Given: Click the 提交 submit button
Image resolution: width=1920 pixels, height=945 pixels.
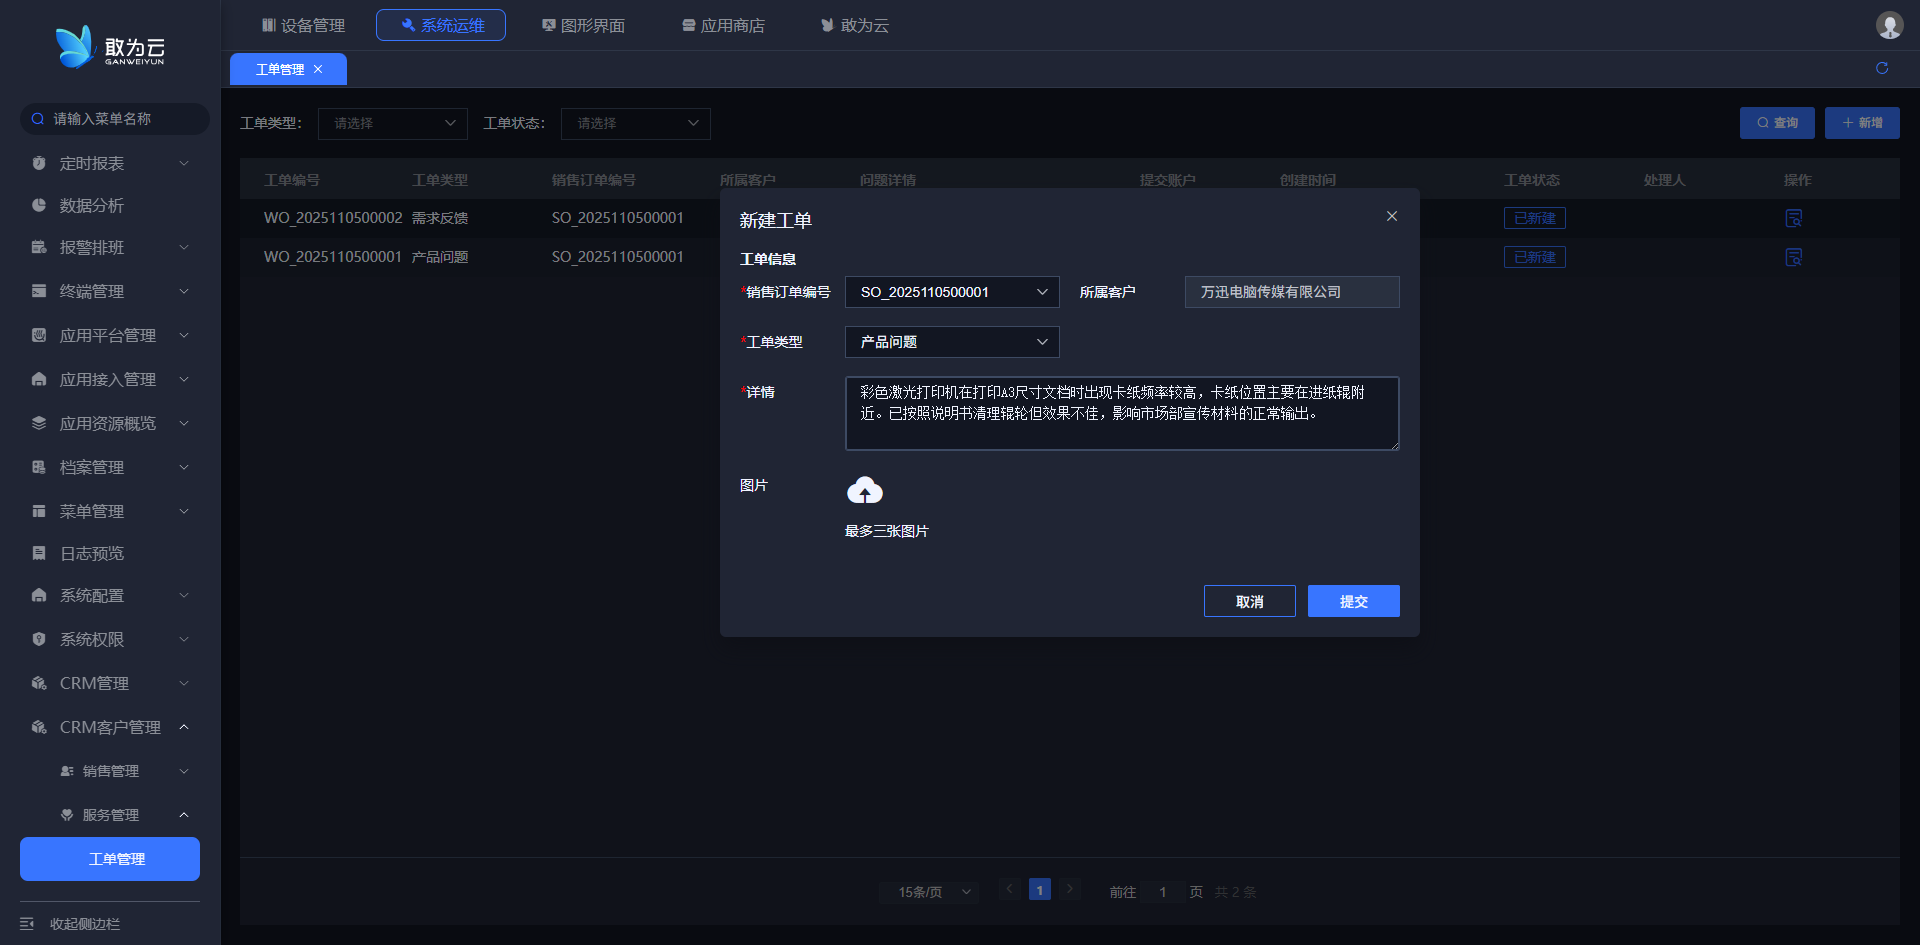Looking at the screenshot, I should pyautogui.click(x=1353, y=601).
